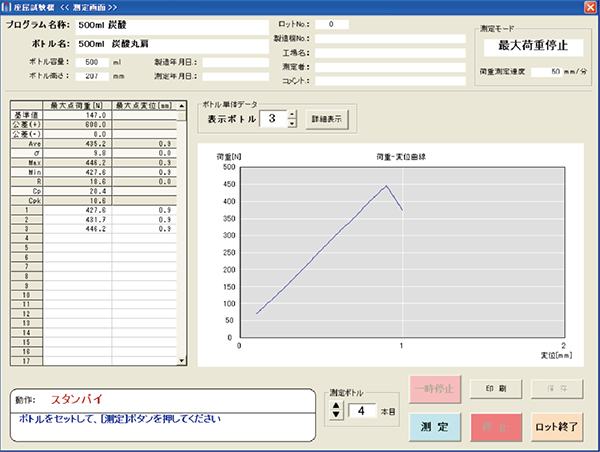Click the 測定ボトル value field showing 4
Image resolution: width=600 pixels, height=452 pixels.
[x=363, y=411]
